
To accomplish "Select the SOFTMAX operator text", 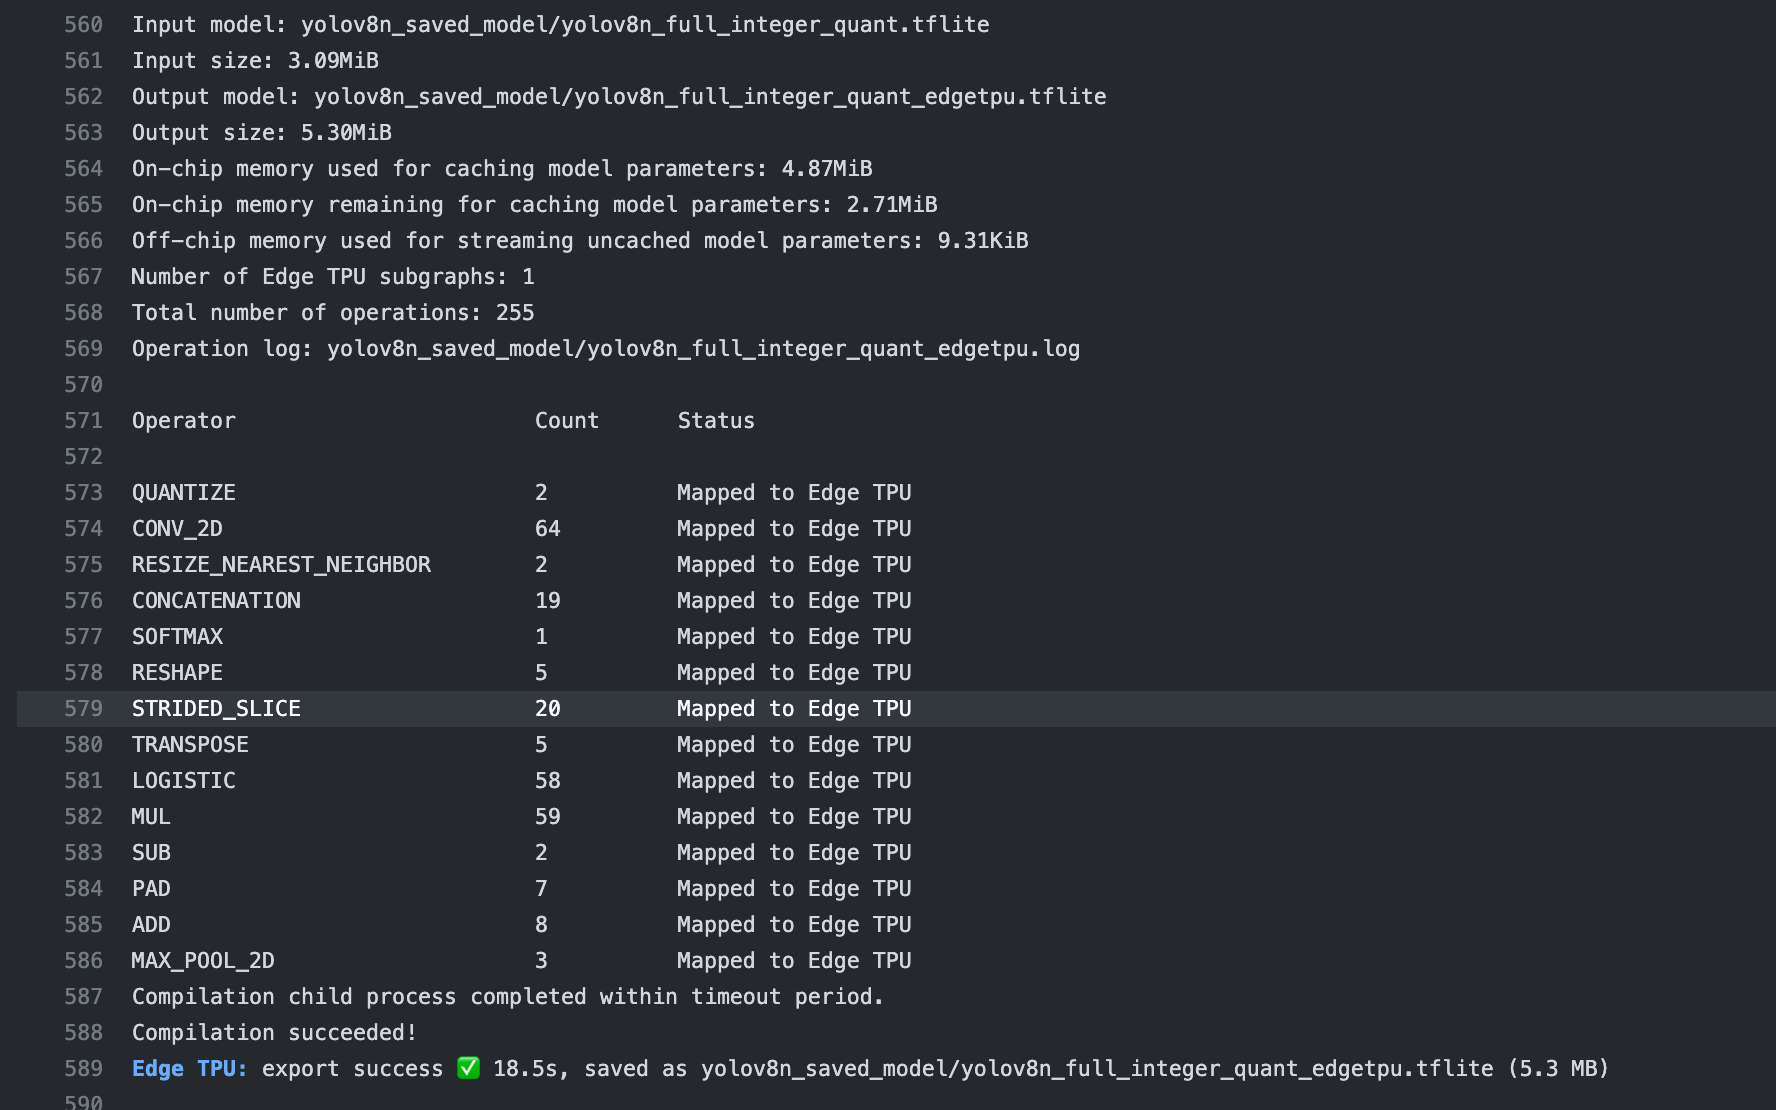I will 177,636.
